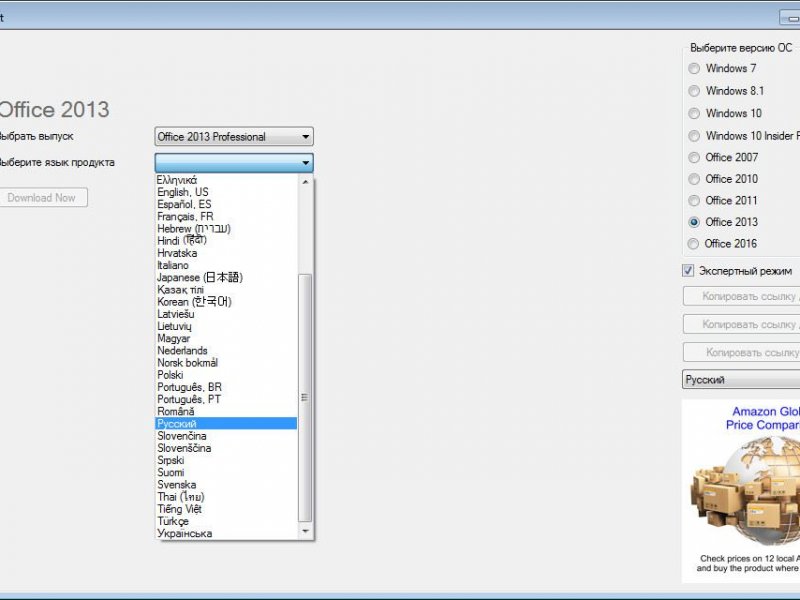Select Қазақ тілі in the language list
Screen dimensions: 800x600
pos(226,290)
